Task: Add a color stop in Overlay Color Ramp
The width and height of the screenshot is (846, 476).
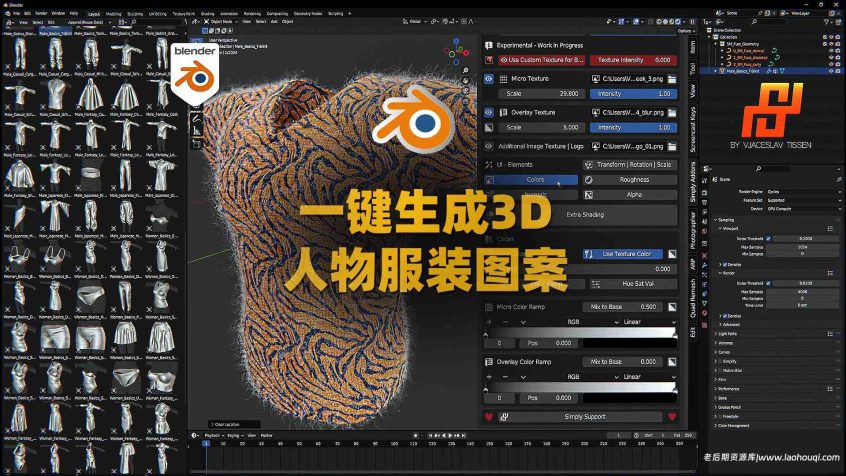Action: [x=489, y=377]
